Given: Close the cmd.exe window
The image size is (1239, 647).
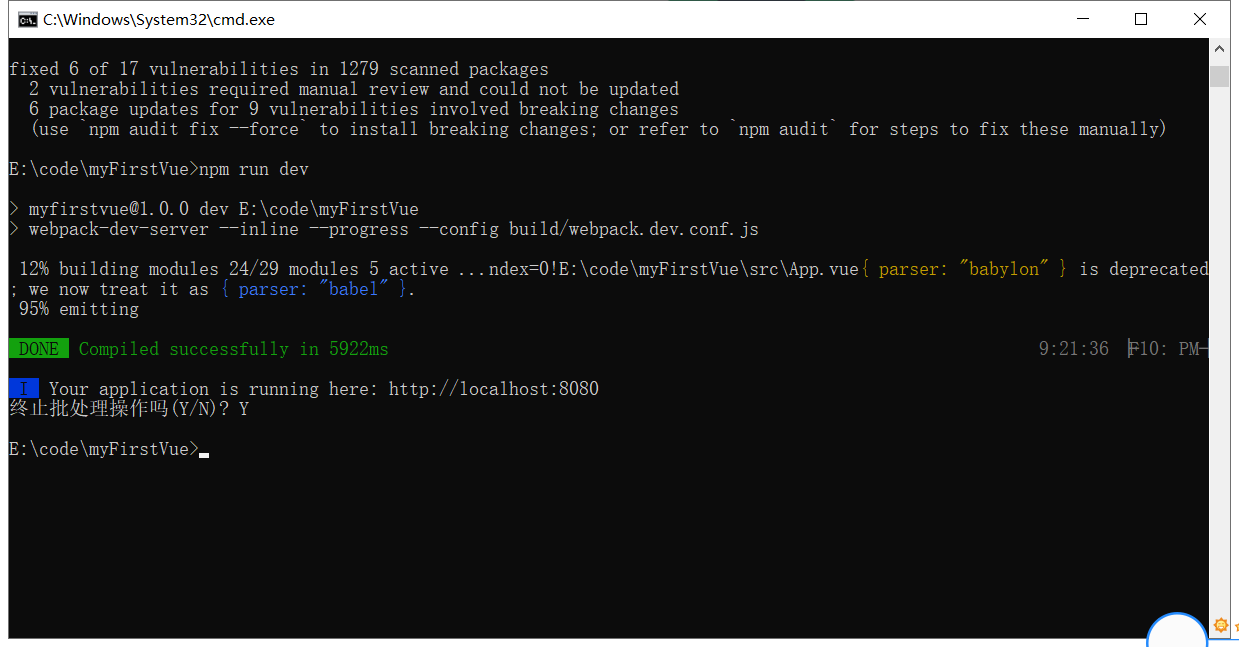Looking at the screenshot, I should coord(1200,19).
